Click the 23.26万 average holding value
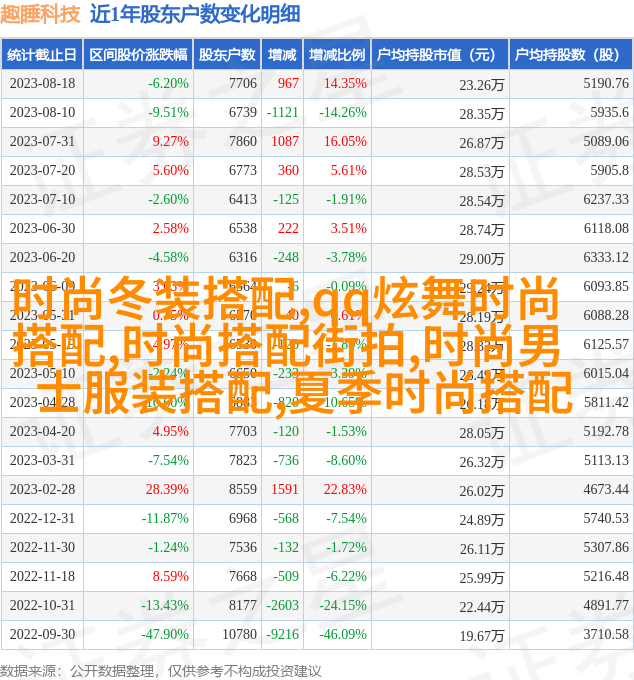Viewport: 634px width, 680px height. point(482,85)
